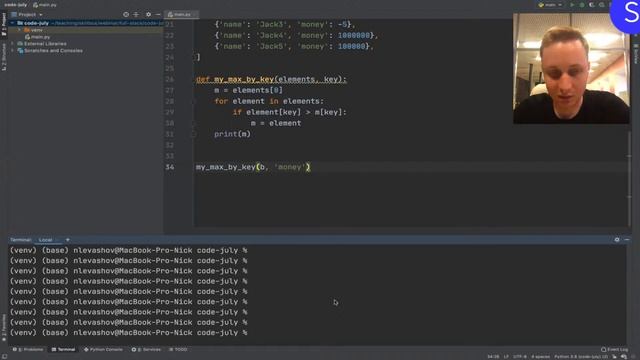This screenshot has width=640, height=360.
Task: Expand Scratches and Consoles node
Action: [12, 51]
